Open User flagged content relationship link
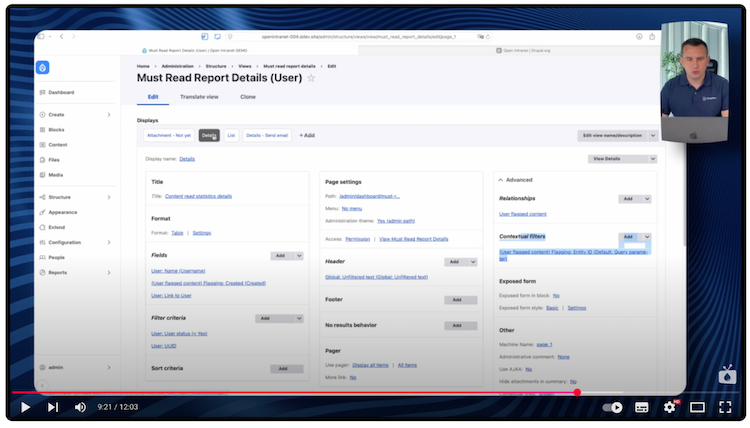This screenshot has width=750, height=428. point(523,214)
